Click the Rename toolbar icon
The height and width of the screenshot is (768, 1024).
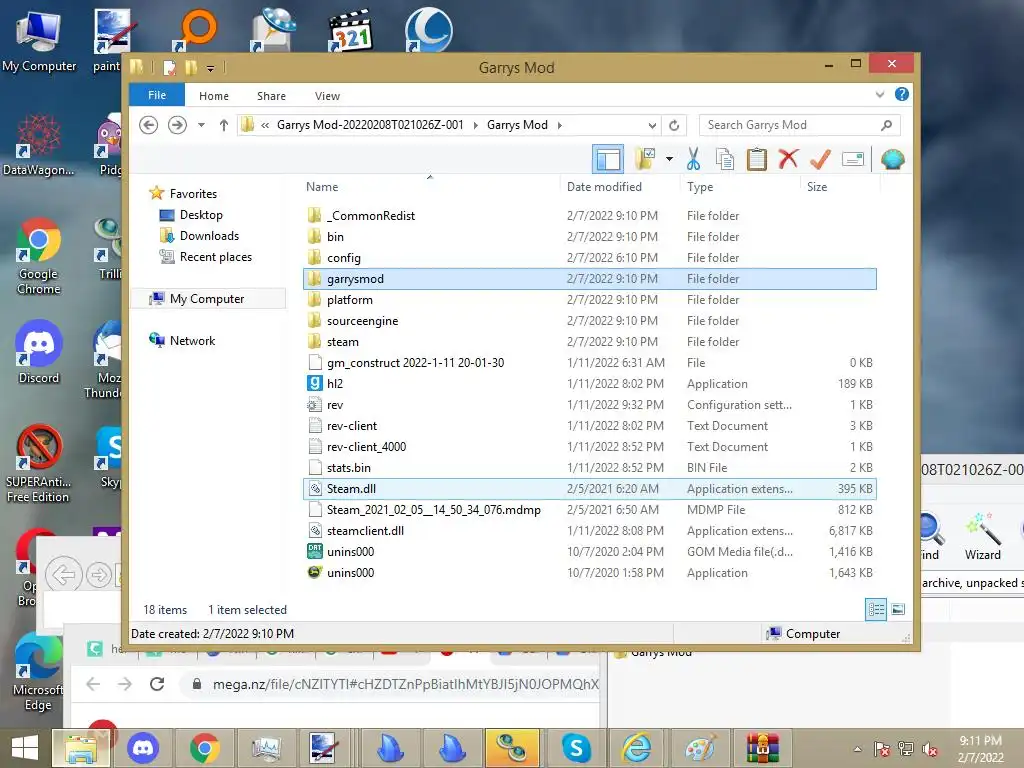pos(853,159)
